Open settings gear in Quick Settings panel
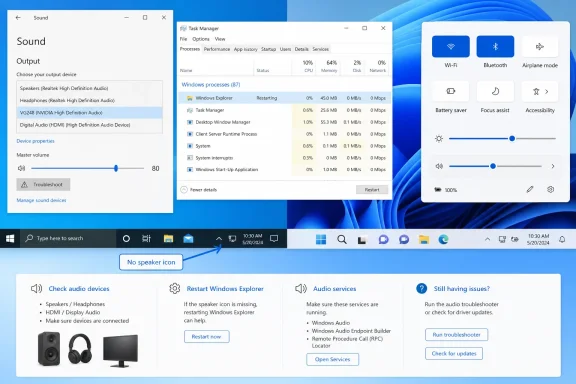 coord(550,190)
